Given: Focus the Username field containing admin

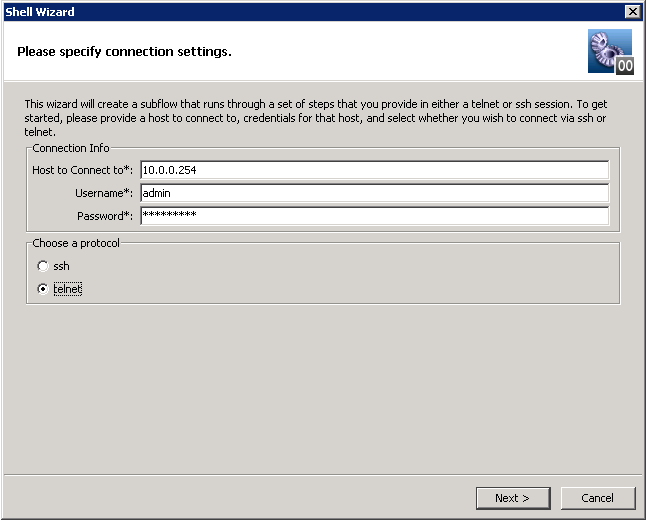Looking at the screenshot, I should [x=374, y=193].
